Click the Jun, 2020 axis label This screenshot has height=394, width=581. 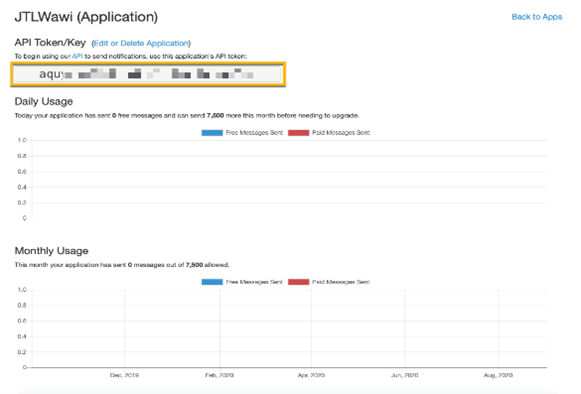tap(405, 375)
